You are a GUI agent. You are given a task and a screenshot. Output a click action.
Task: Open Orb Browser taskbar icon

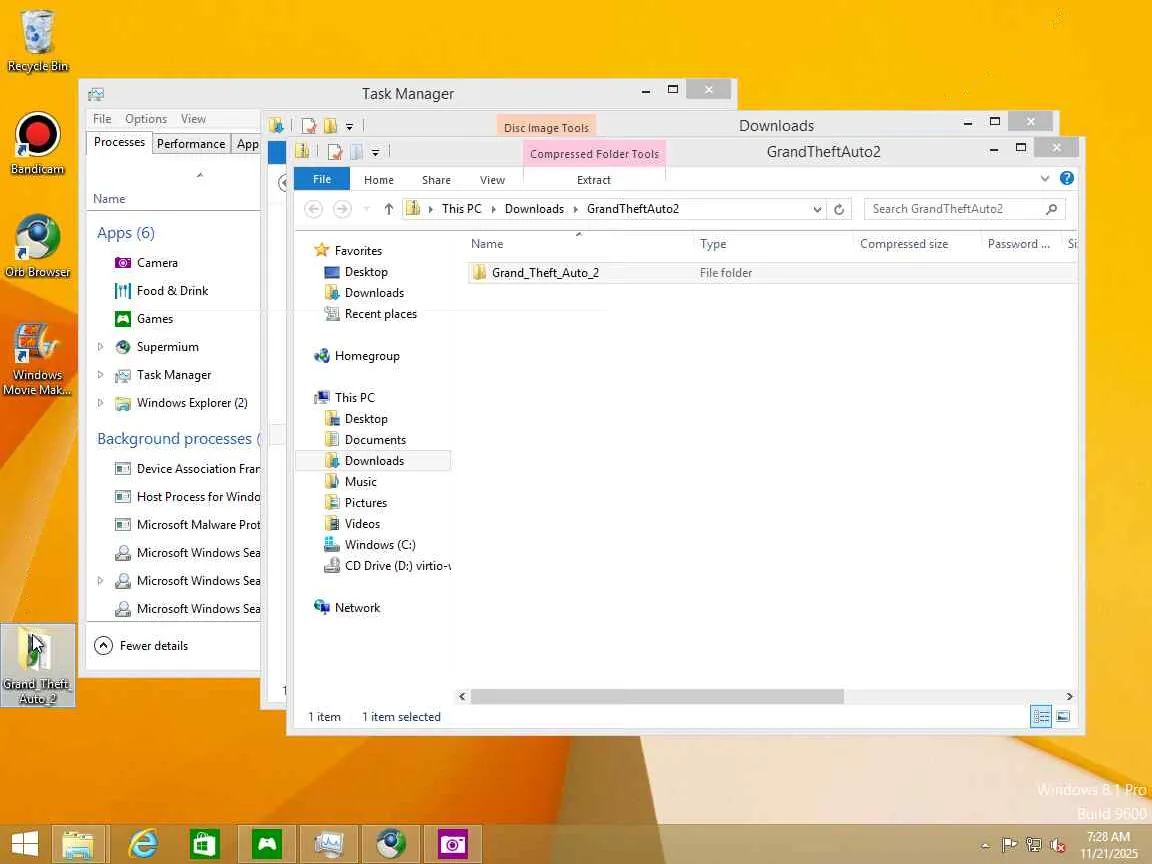(x=391, y=843)
